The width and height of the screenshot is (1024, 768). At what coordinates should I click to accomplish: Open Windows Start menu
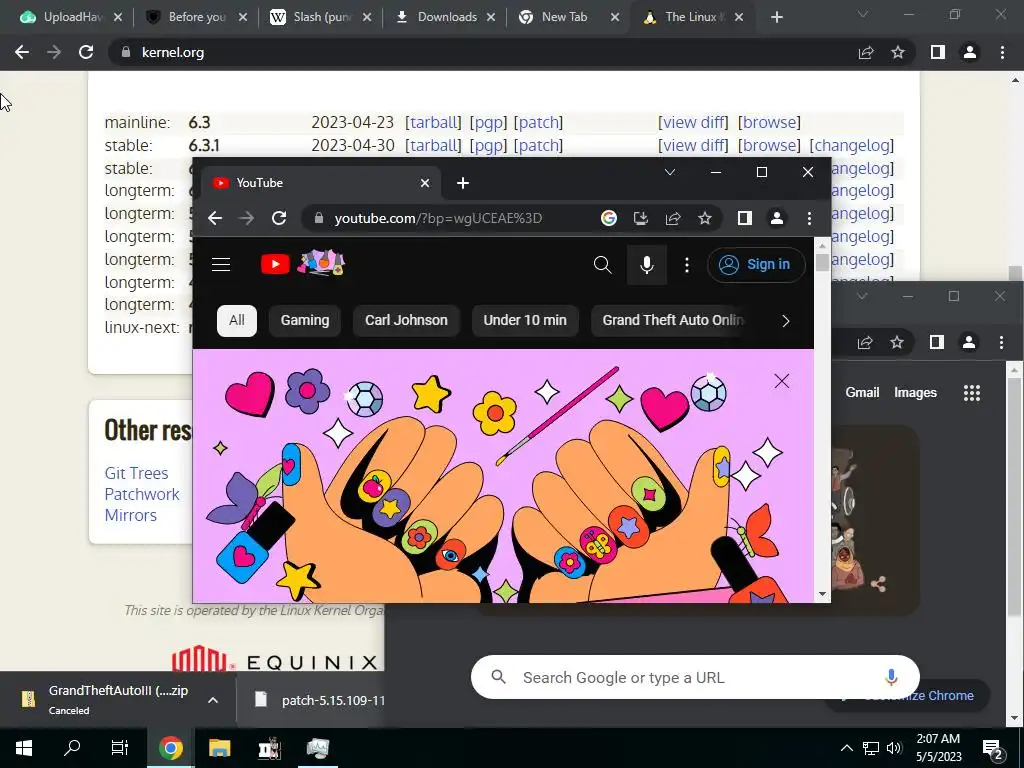[24, 748]
